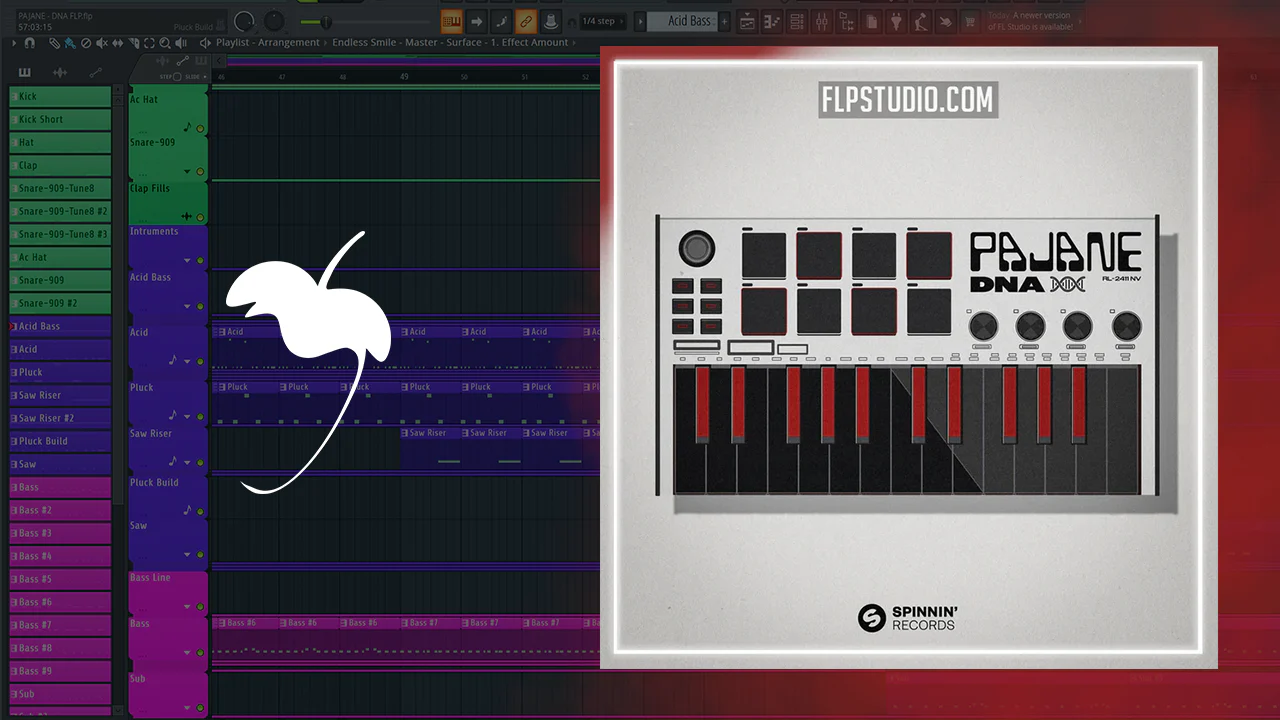Click the Playlist - Arrangement breadcrumb
Image resolution: width=1280 pixels, height=720 pixels.
[268, 43]
